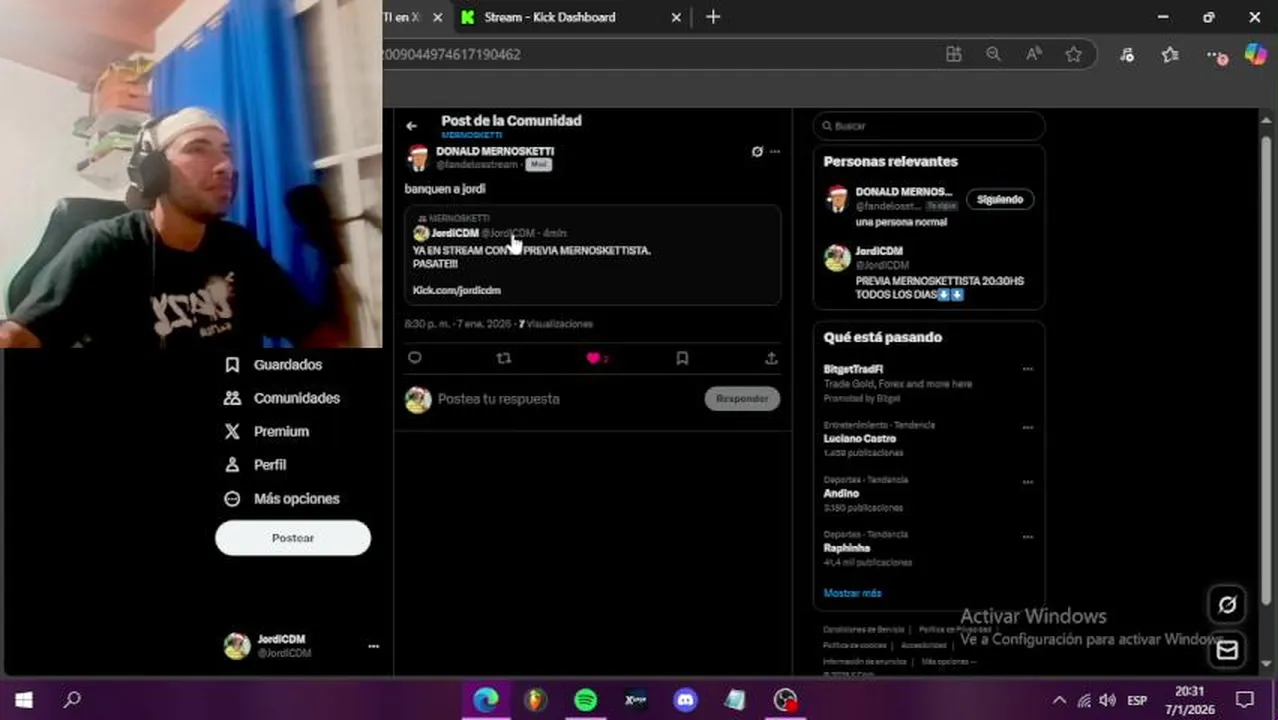Click the Postear button
The height and width of the screenshot is (720, 1278).
click(x=293, y=538)
